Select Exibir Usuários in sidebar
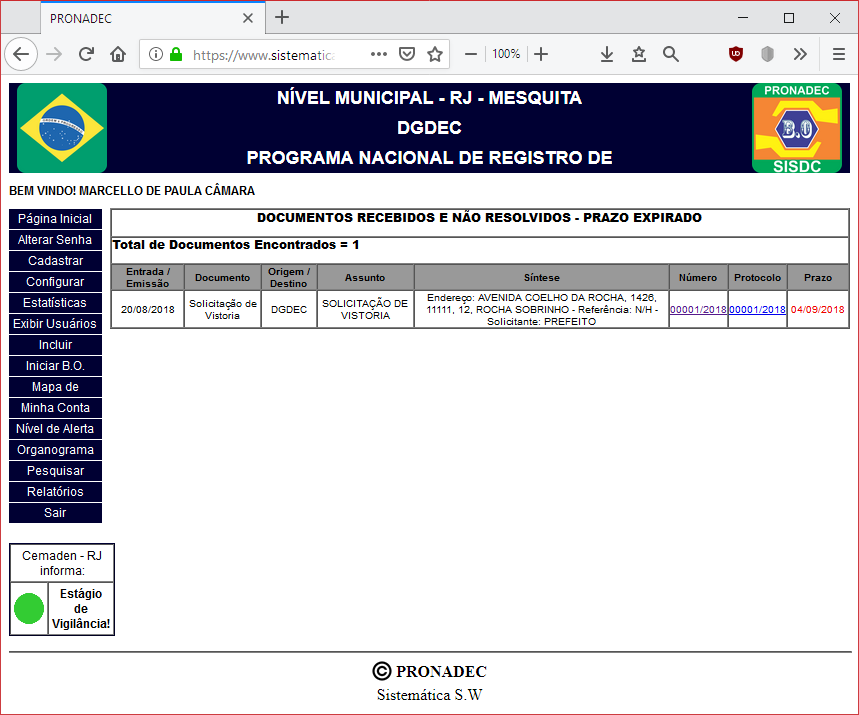The width and height of the screenshot is (859, 715). click(x=55, y=324)
